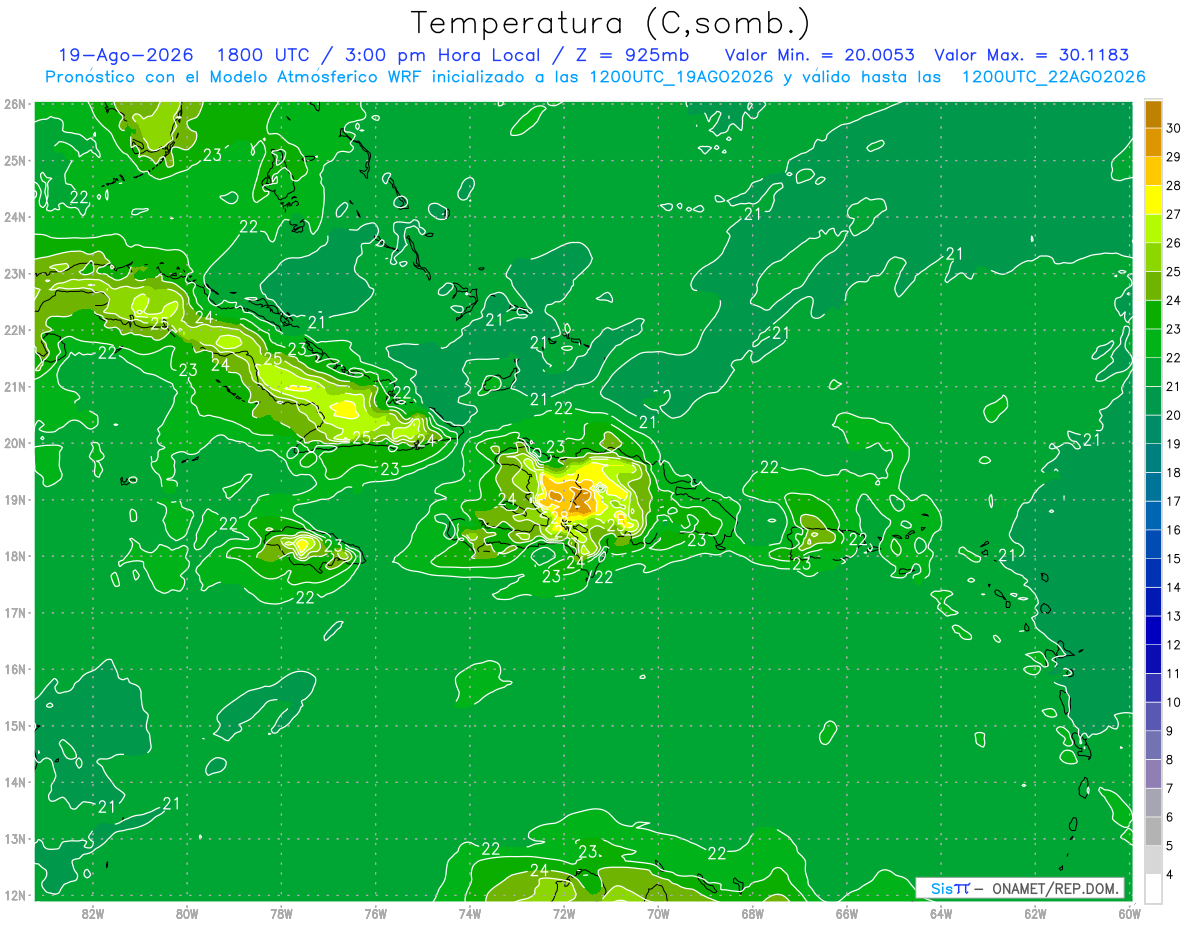
Task: Click color scale label '16'
Action: (1174, 530)
